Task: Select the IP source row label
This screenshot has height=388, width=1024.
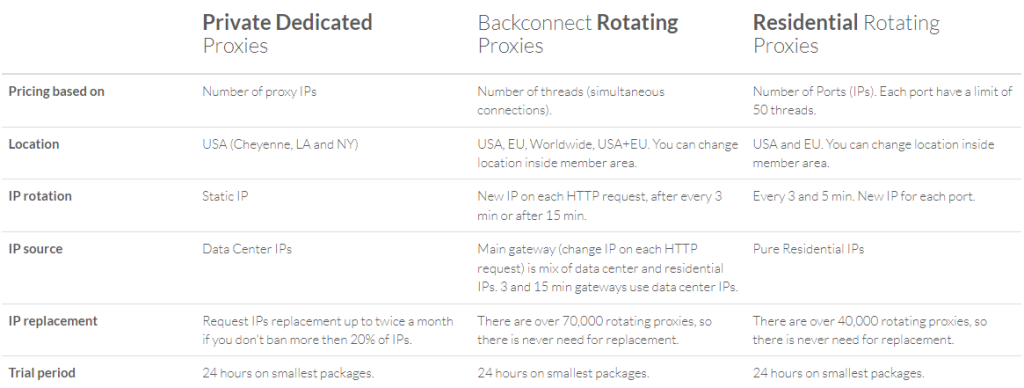Action: click(35, 249)
